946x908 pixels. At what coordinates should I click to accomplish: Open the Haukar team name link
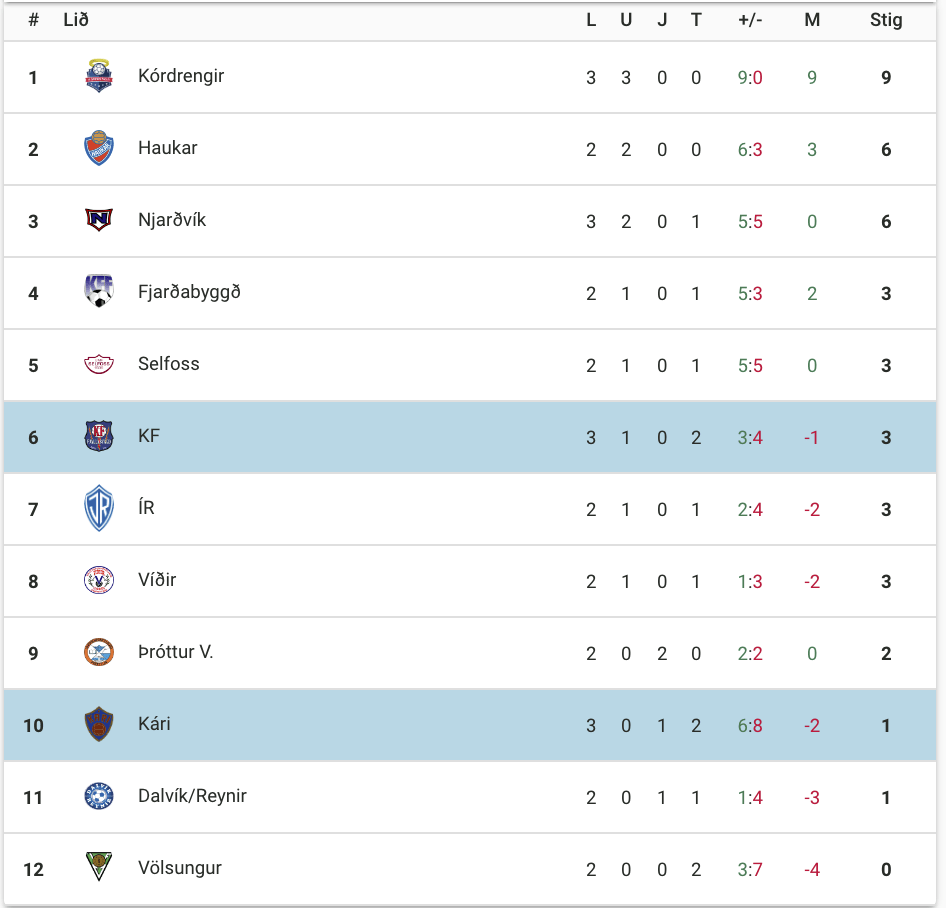coord(168,148)
